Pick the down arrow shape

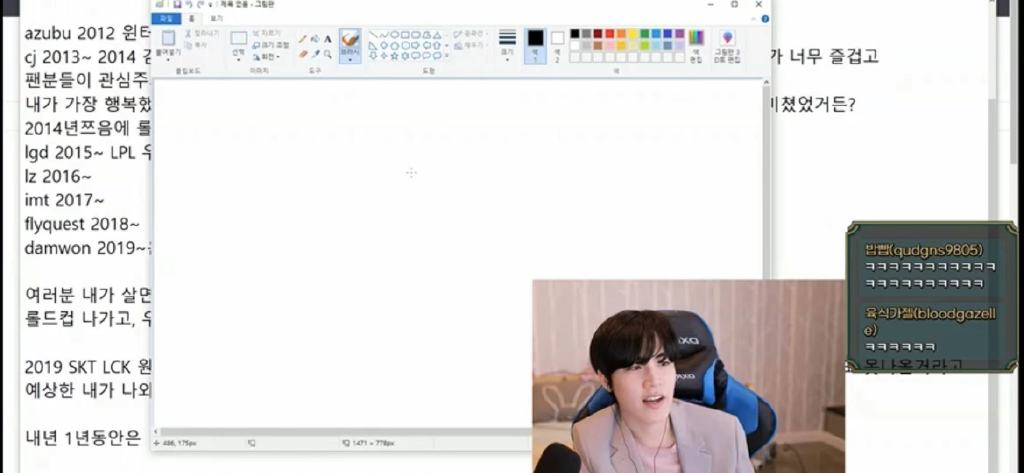[373, 56]
